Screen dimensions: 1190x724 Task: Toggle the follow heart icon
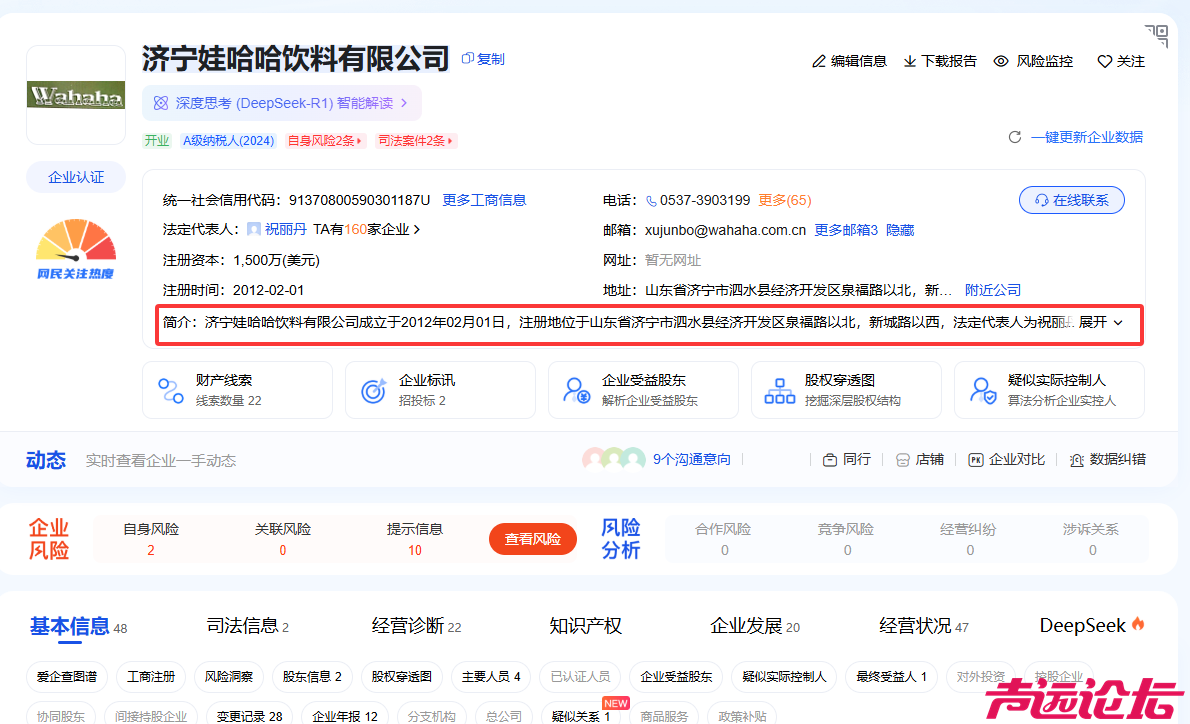1104,61
